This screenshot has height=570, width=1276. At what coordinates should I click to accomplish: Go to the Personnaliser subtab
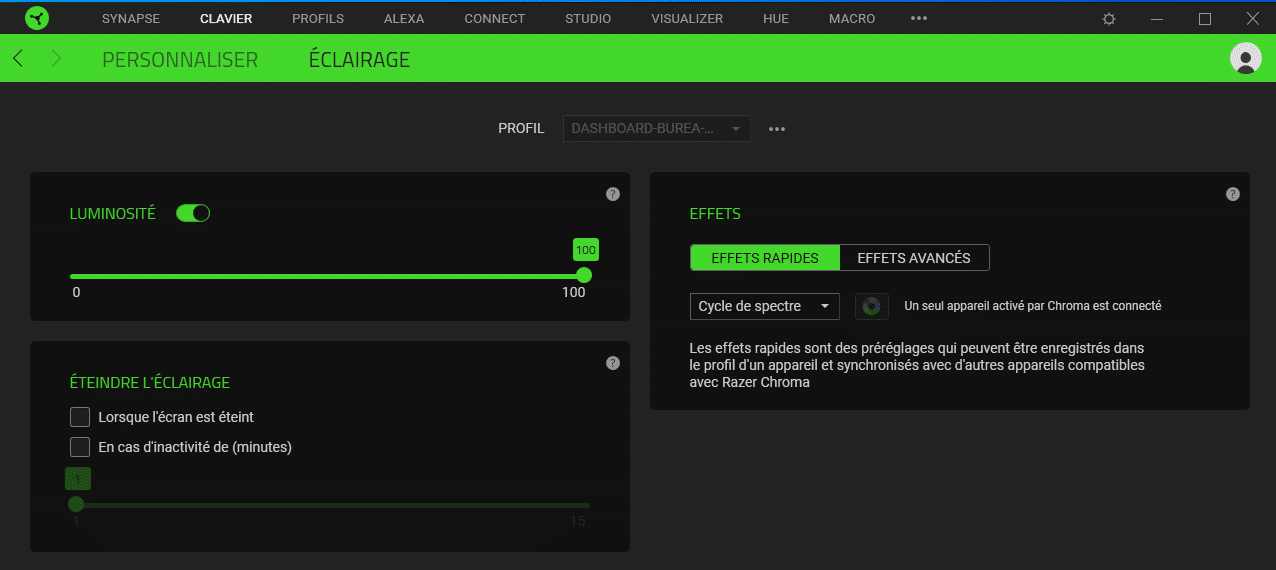[180, 60]
